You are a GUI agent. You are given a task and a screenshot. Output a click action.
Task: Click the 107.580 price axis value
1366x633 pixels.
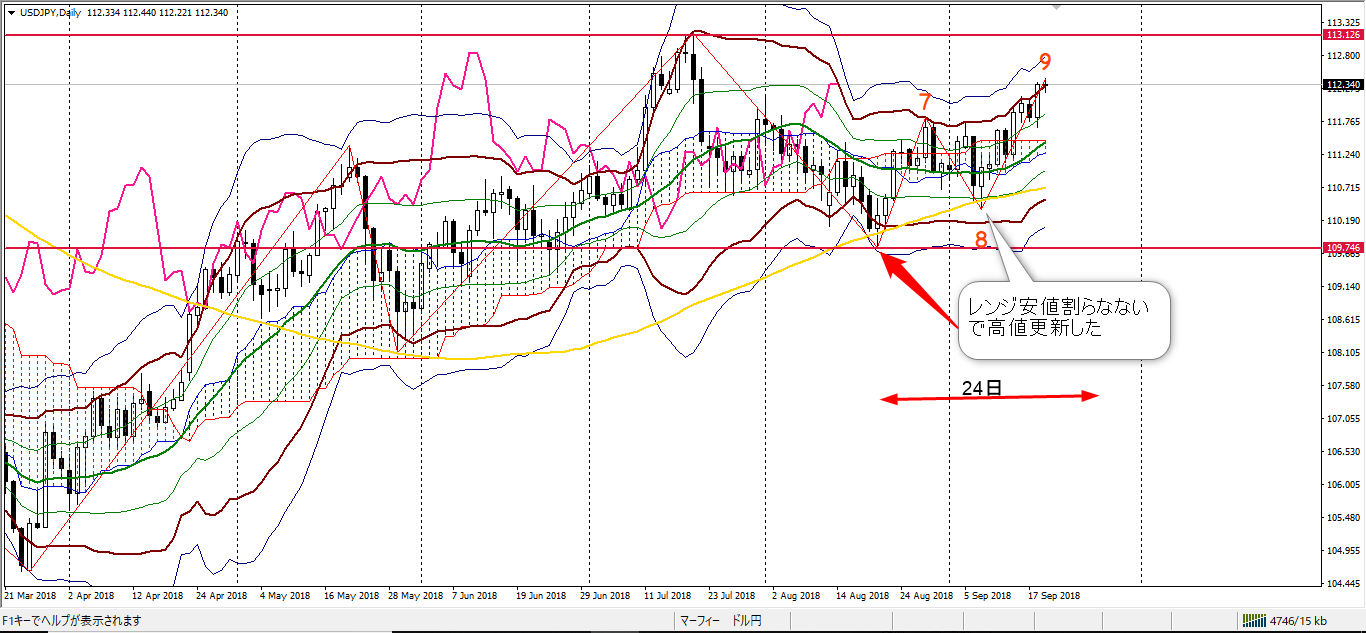click(x=1342, y=385)
